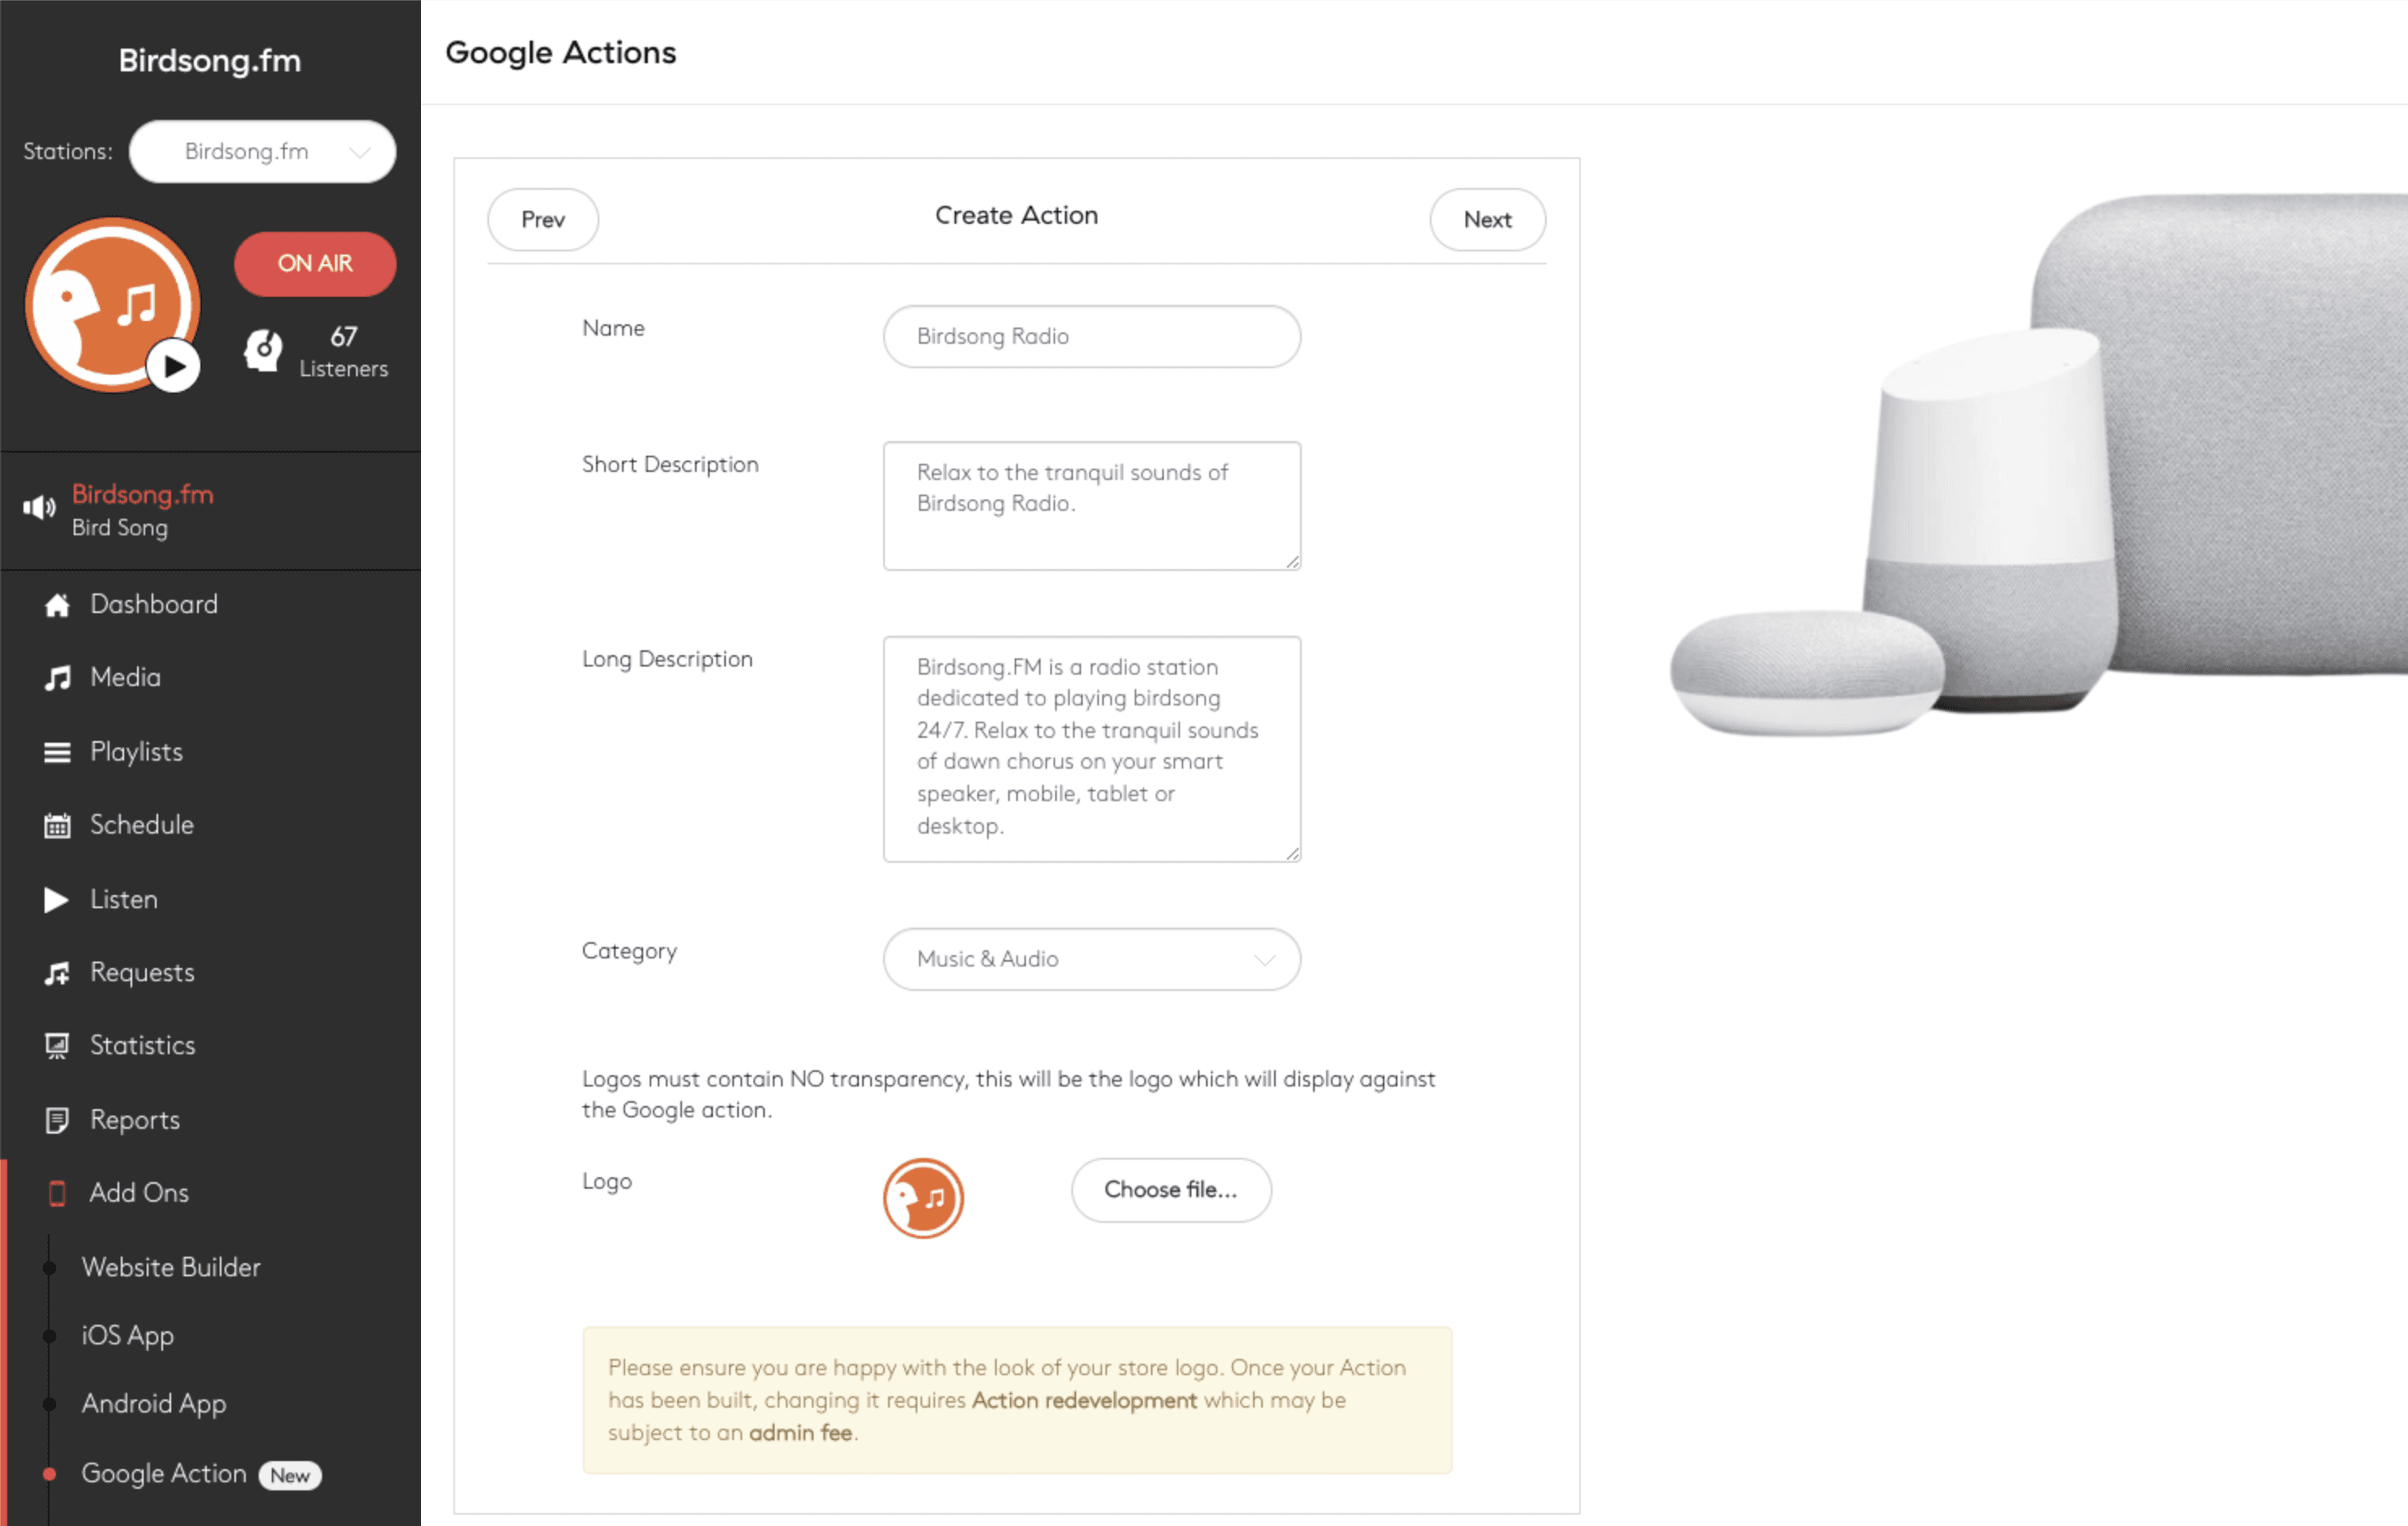The width and height of the screenshot is (2408, 1526).
Task: Open Statistics using its chart icon
Action: 57,1045
